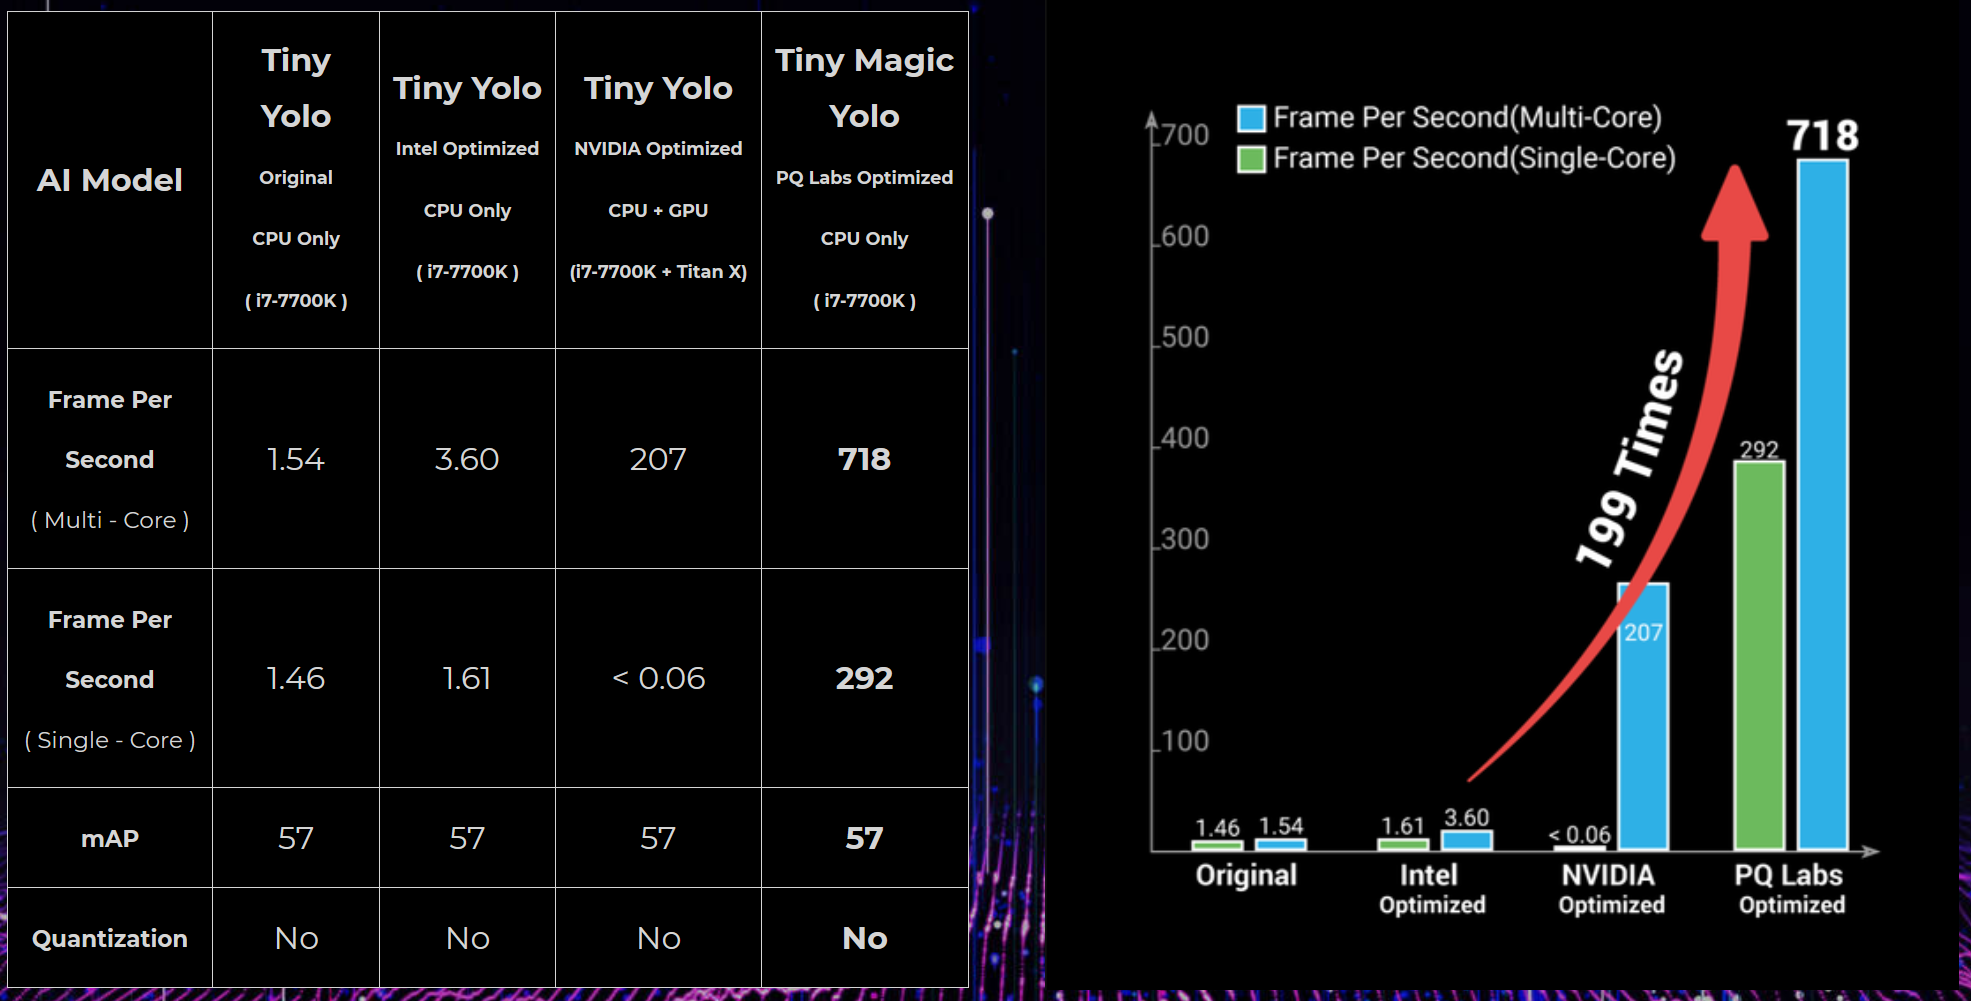1971x1001 pixels.
Task: Click the green Single-Core legend swatch
Action: click(1251, 159)
